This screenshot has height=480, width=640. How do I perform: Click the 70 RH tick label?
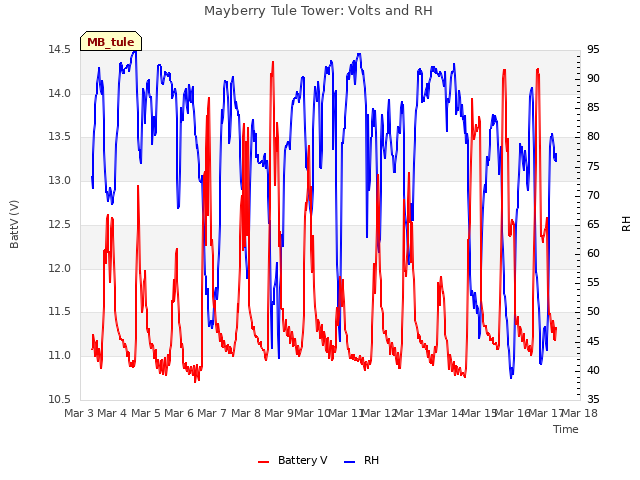pos(593,196)
